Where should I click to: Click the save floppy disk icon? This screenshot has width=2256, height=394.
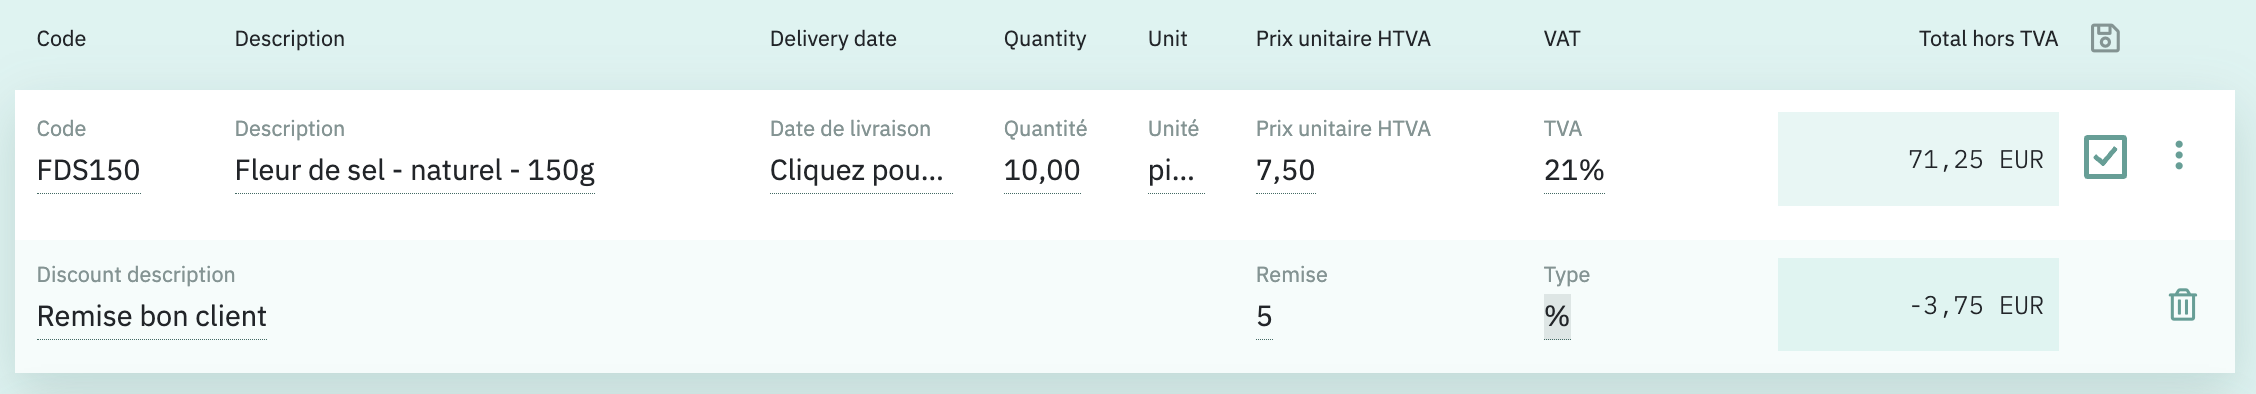[x=2105, y=38]
